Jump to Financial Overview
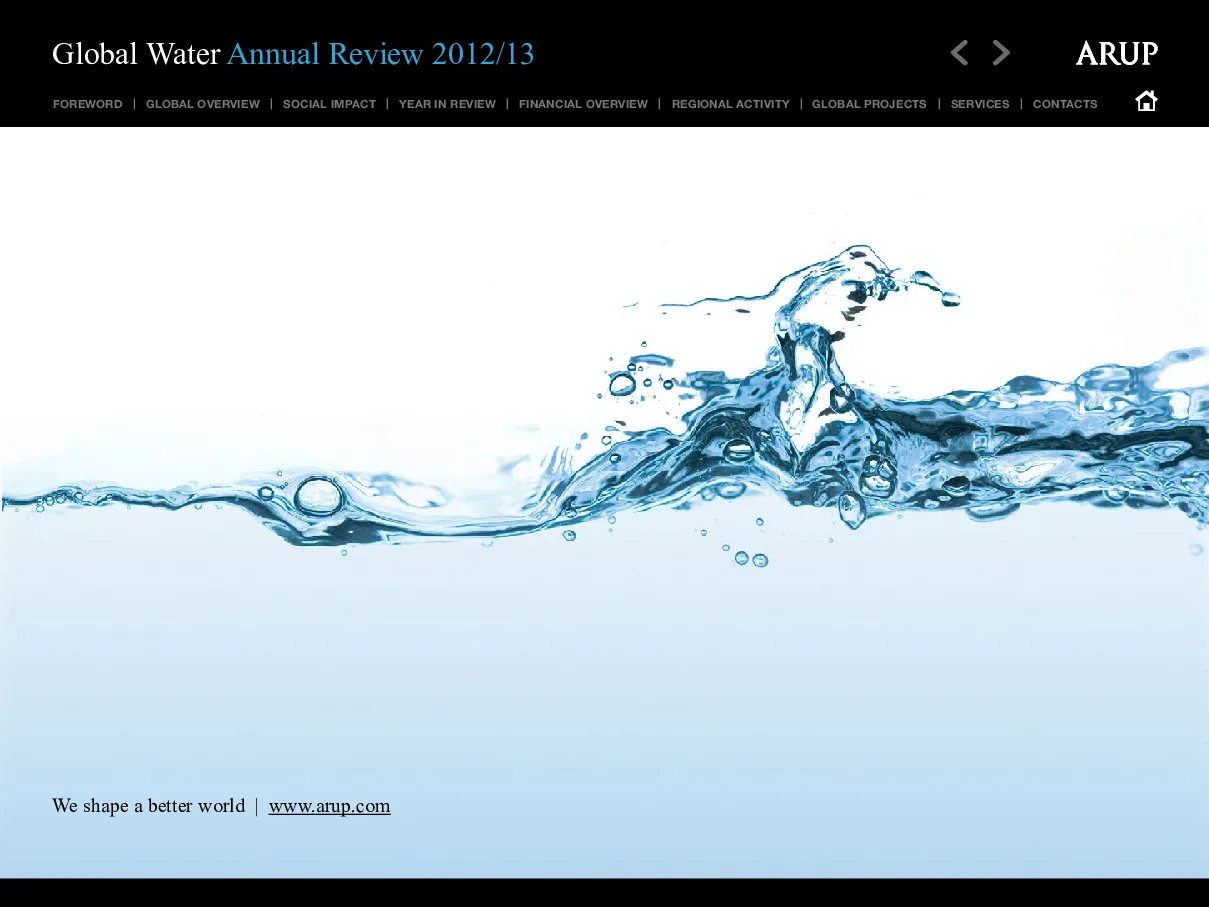Image resolution: width=1209 pixels, height=907 pixels. point(583,104)
